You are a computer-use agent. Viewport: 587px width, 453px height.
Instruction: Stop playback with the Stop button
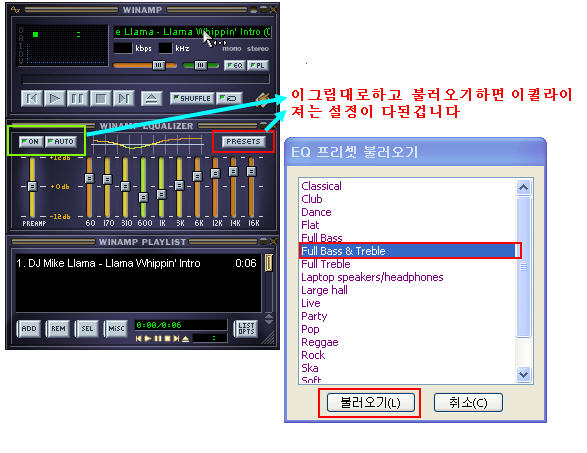[100, 98]
